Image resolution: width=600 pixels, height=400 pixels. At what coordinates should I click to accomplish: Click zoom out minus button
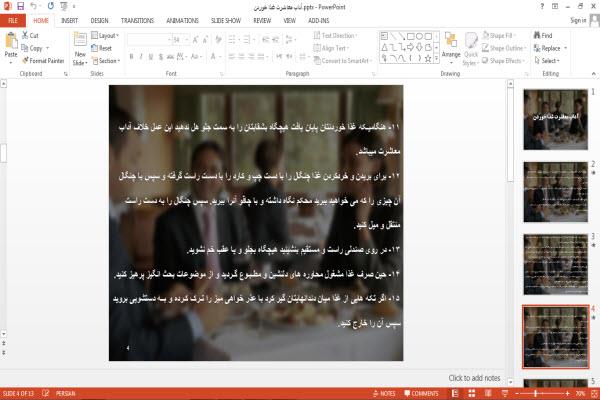(517, 393)
